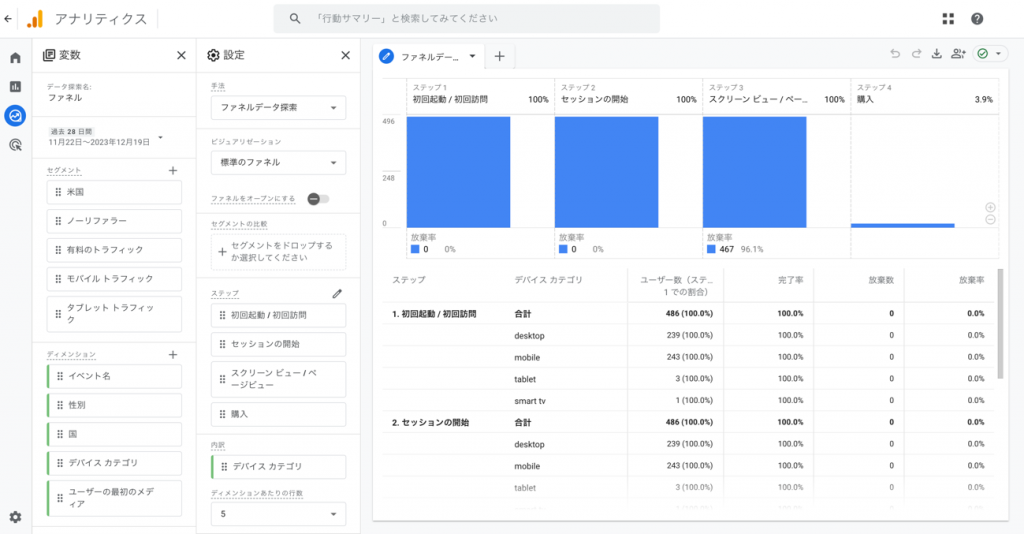Open the rows-per-dimension dropdown showing 5

[x=279, y=514]
